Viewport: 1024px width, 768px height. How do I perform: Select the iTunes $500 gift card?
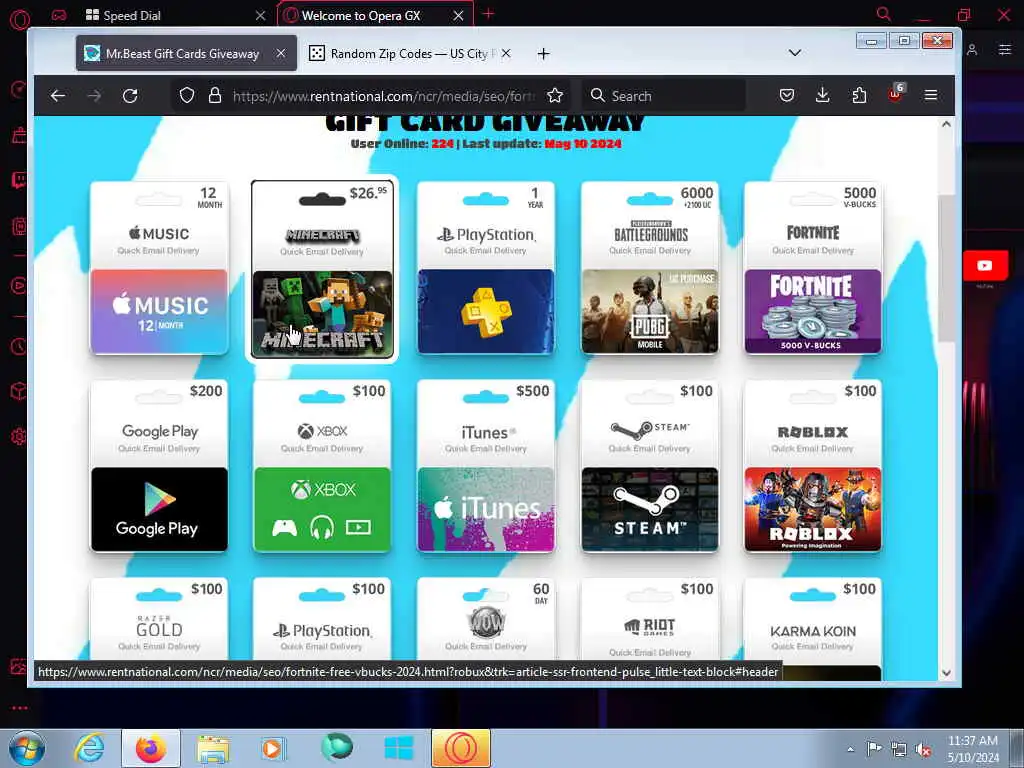[486, 466]
